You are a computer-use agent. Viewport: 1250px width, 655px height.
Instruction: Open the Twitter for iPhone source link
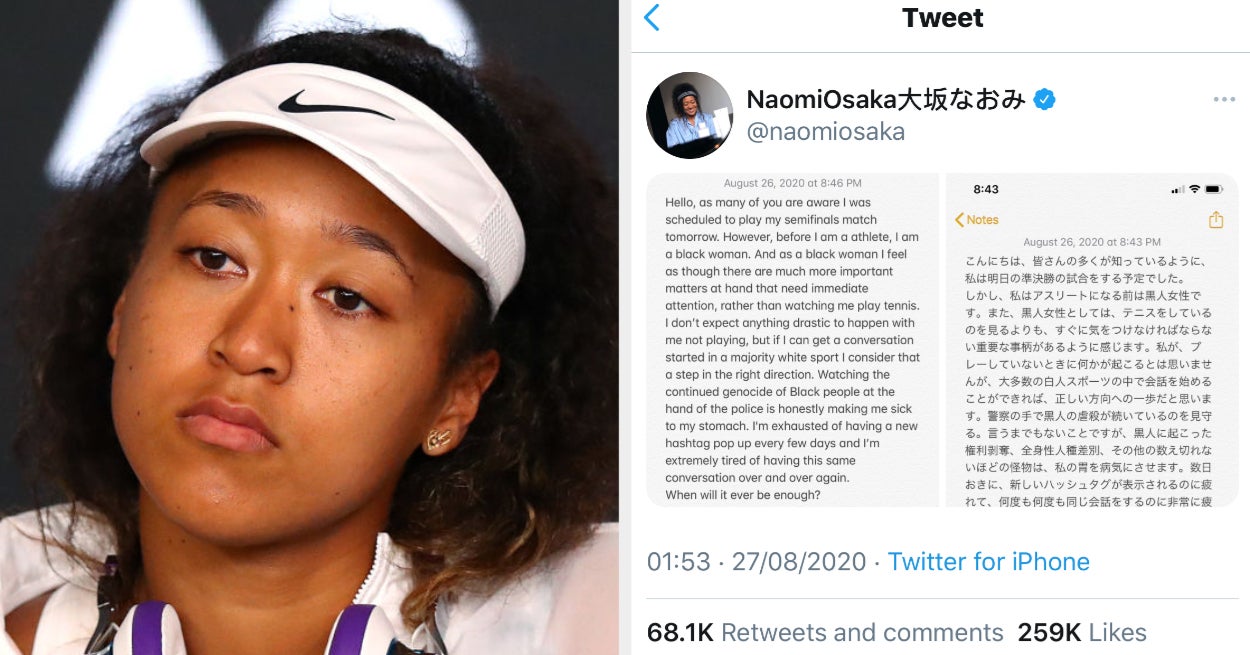point(988,562)
